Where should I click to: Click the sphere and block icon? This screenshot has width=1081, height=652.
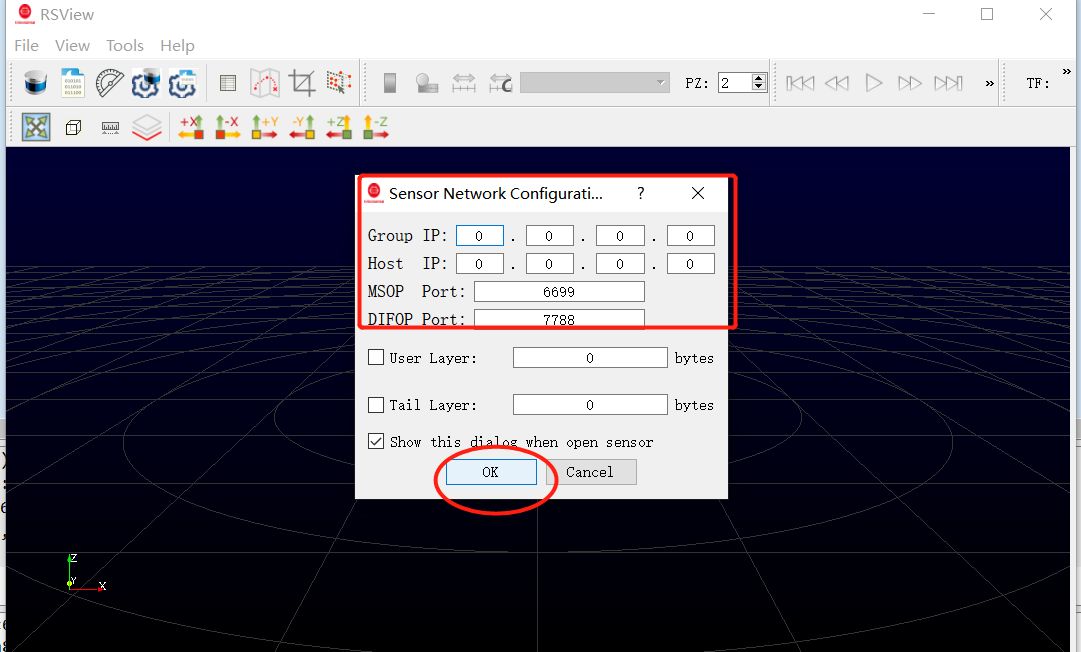pyautogui.click(x=427, y=83)
